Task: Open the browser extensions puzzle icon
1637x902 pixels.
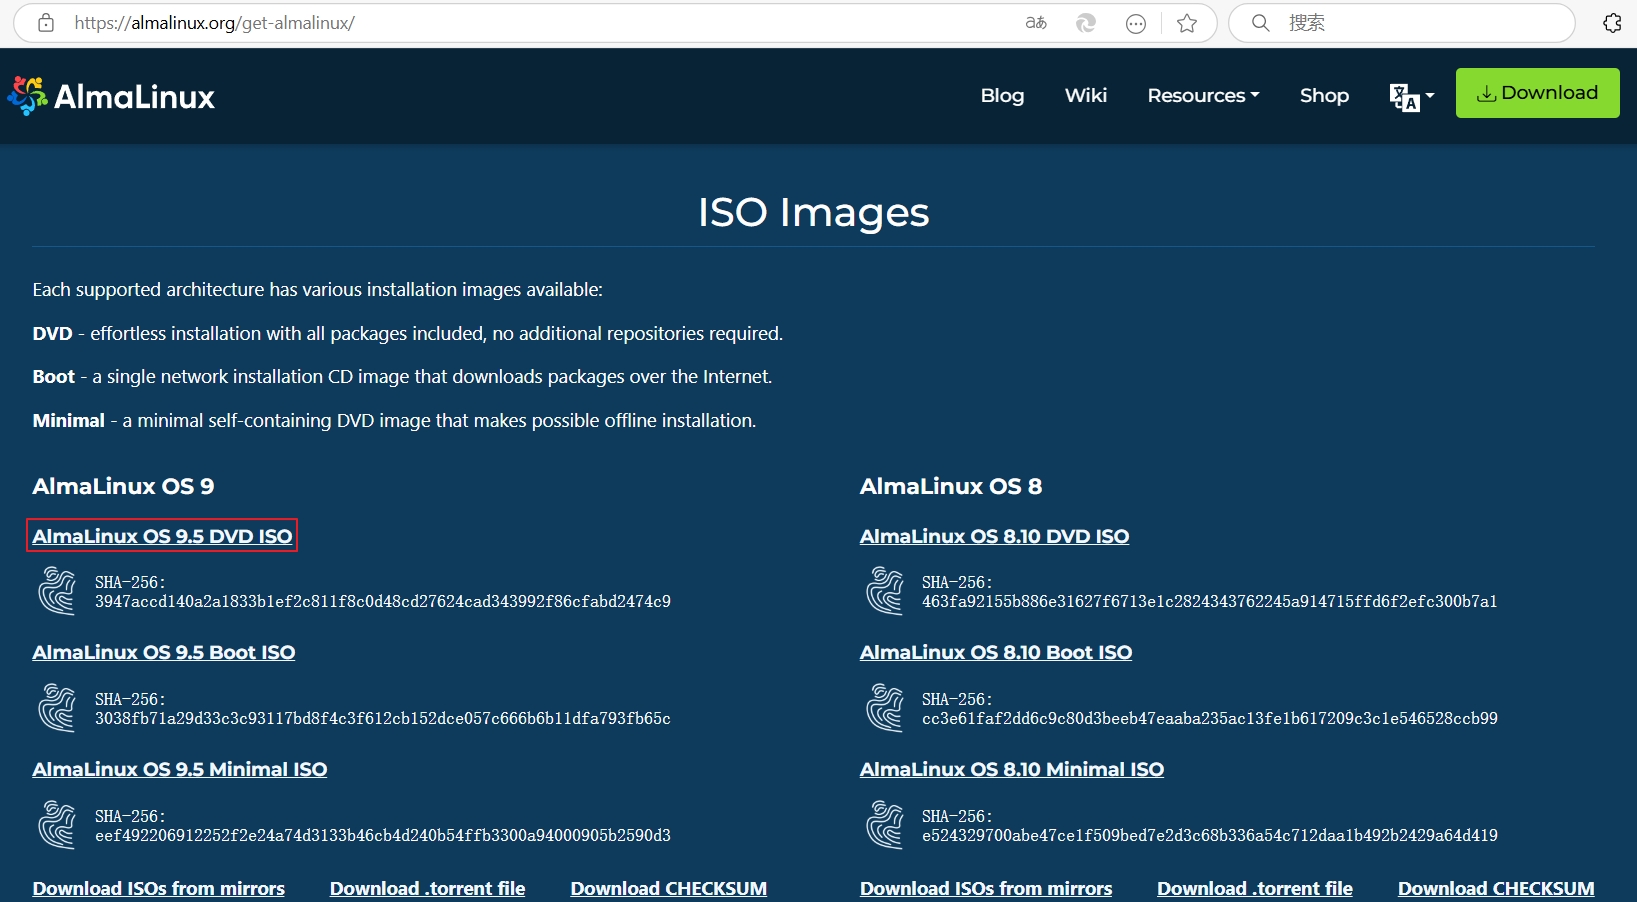Action: [1612, 23]
